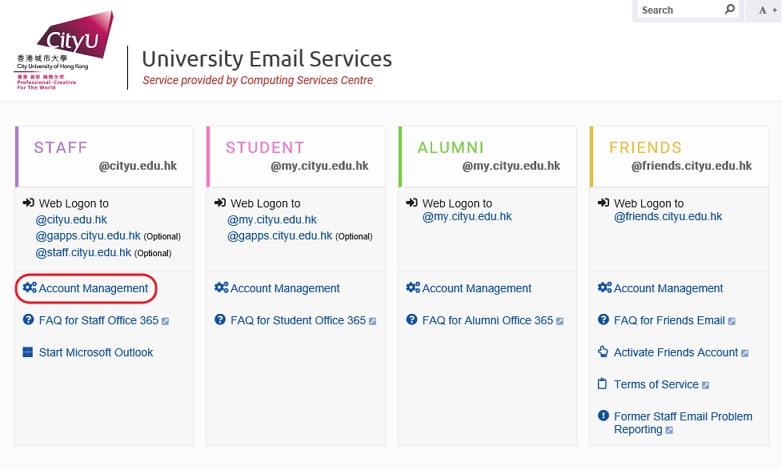Viewport: 782px width, 470px height.
Task: Click the question mark icon for Student FAQ
Action: tap(220, 319)
